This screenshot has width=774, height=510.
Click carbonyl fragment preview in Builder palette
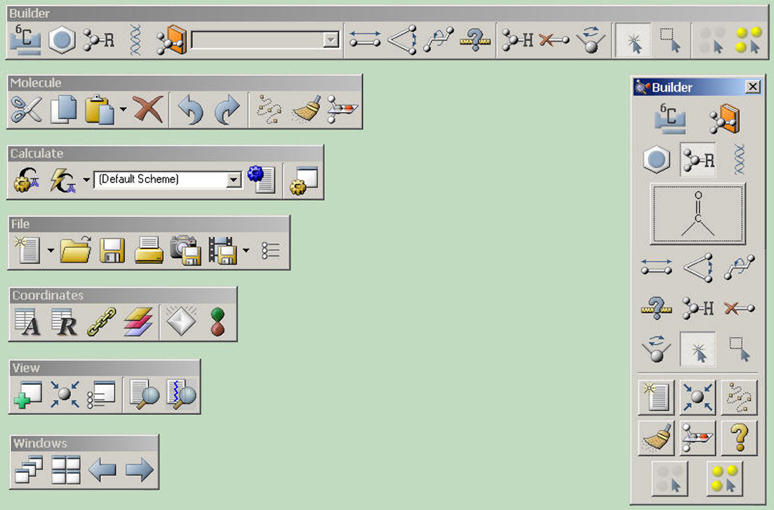point(698,214)
